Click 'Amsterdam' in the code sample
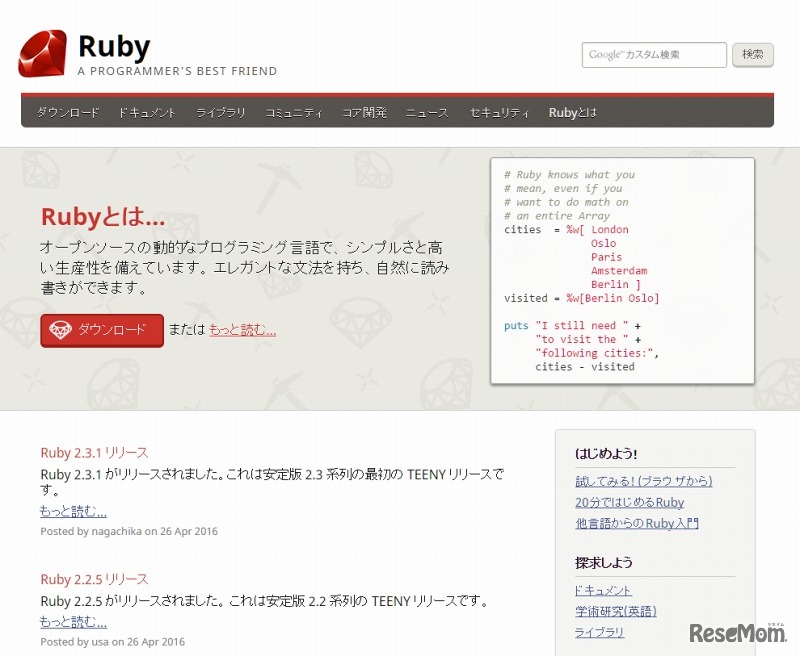The image size is (800, 656). tap(619, 270)
